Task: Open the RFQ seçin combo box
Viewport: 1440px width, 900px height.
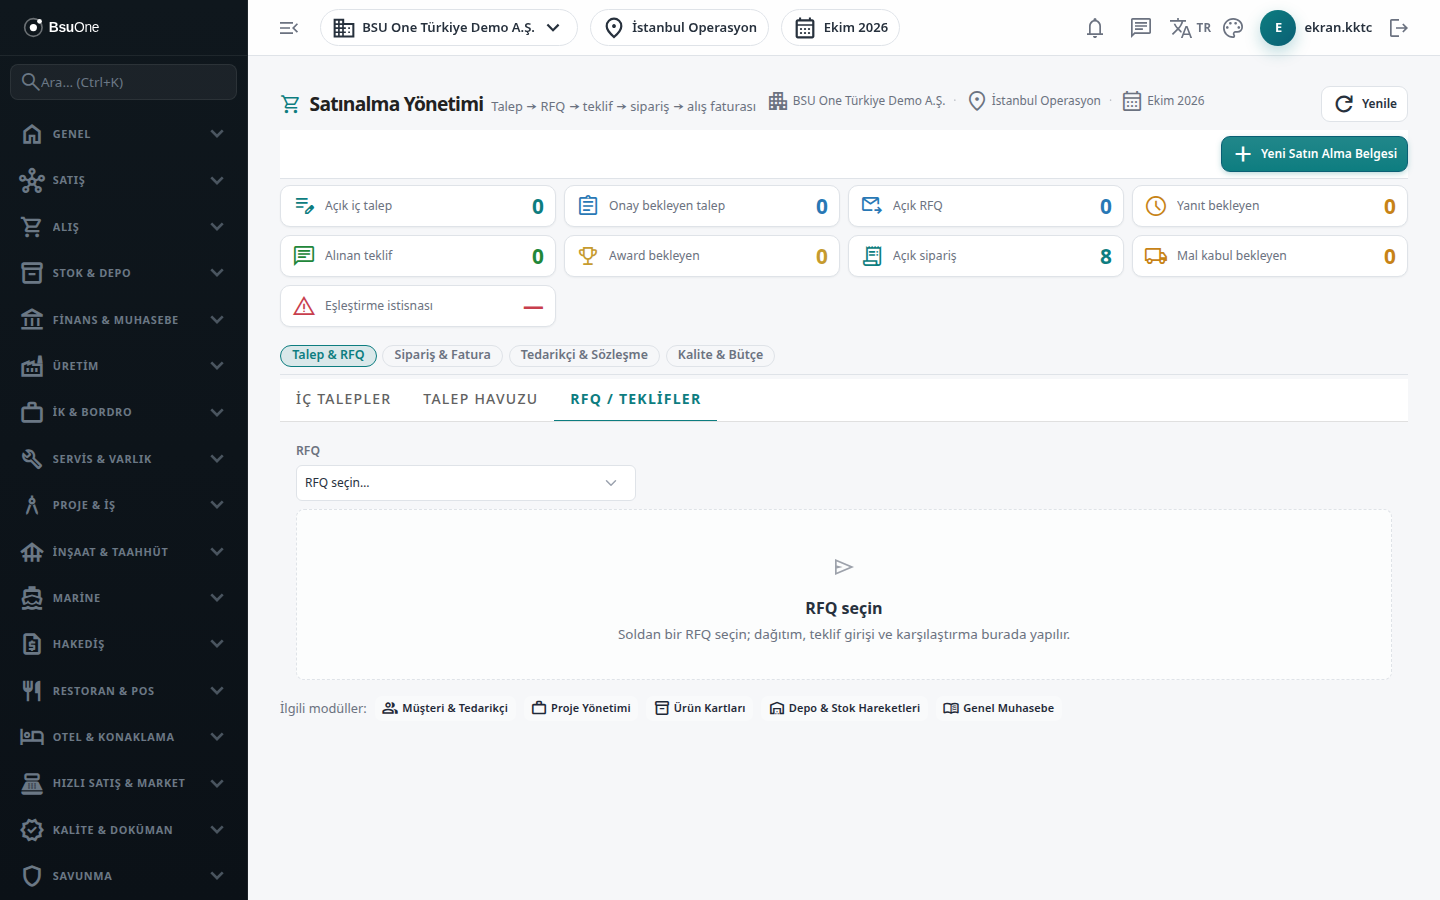Action: click(x=466, y=483)
